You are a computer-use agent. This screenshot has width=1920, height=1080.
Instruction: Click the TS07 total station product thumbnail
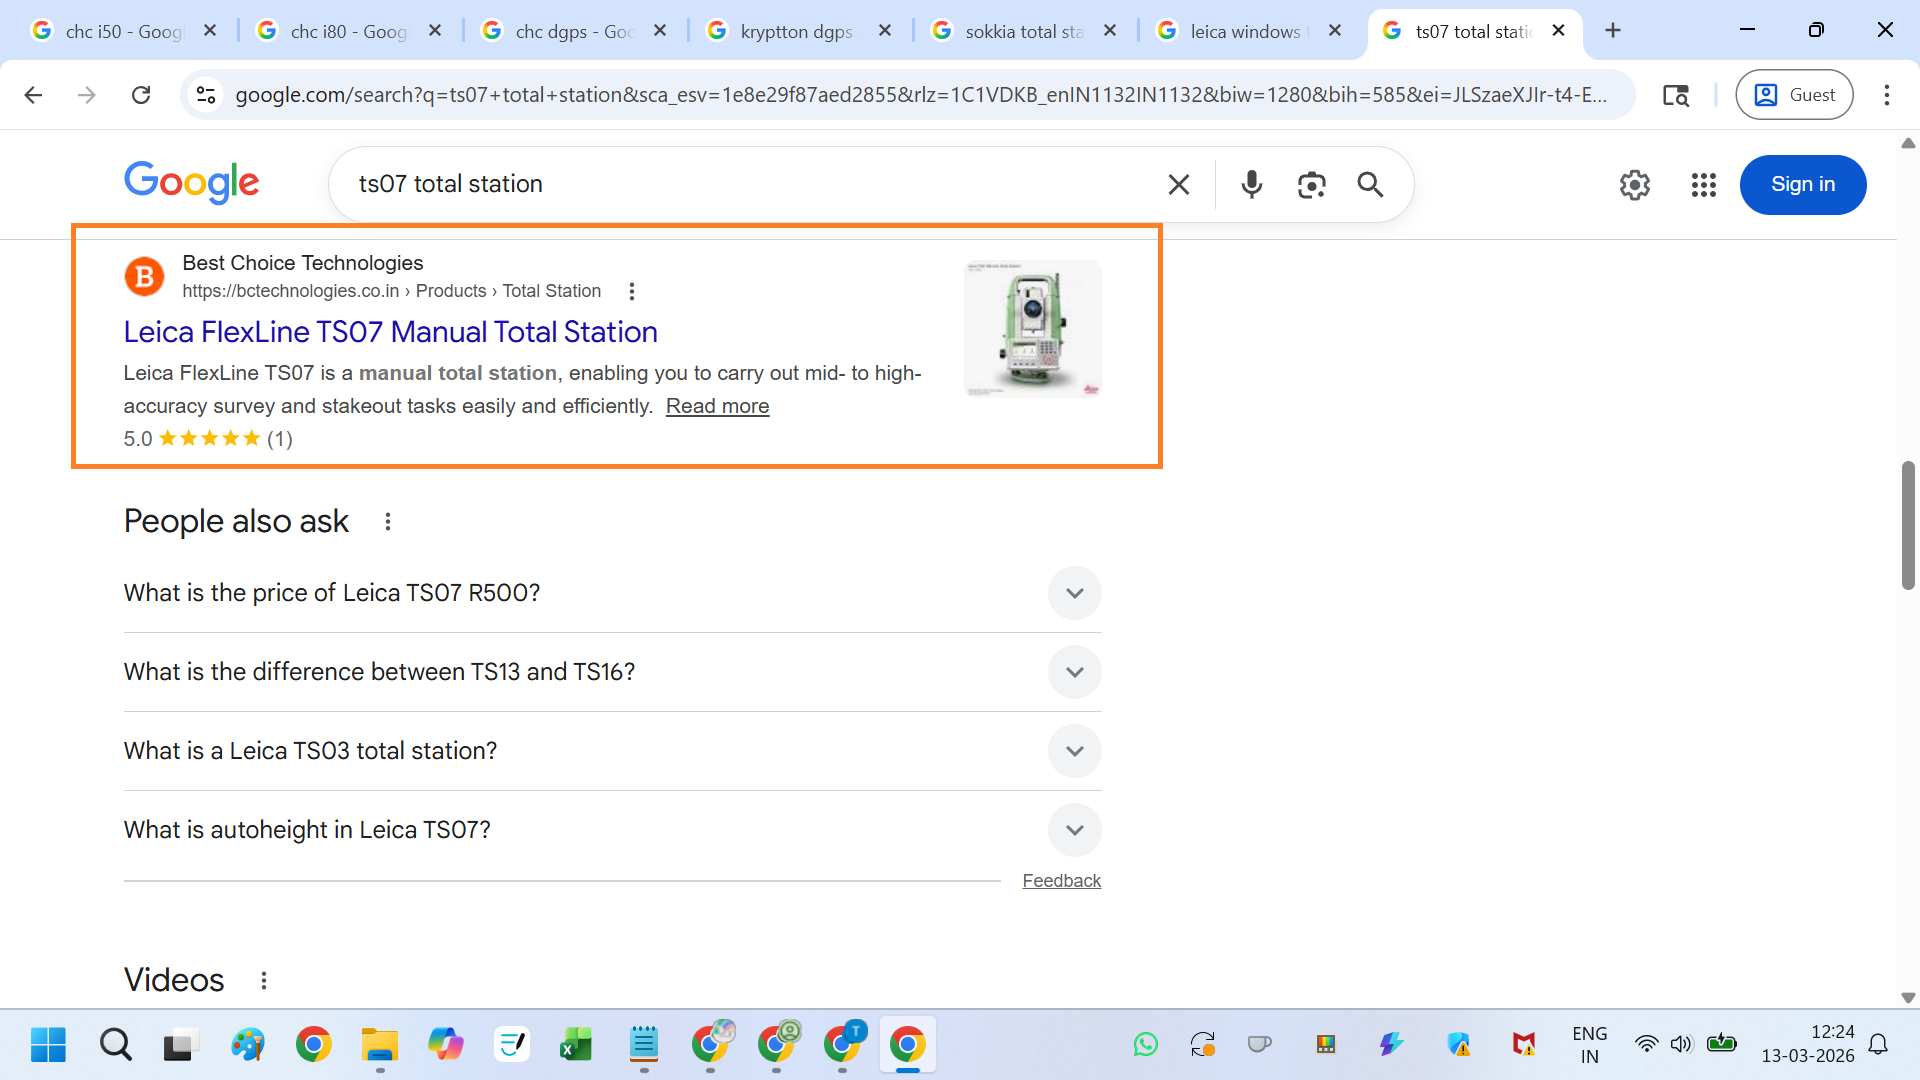click(1032, 329)
